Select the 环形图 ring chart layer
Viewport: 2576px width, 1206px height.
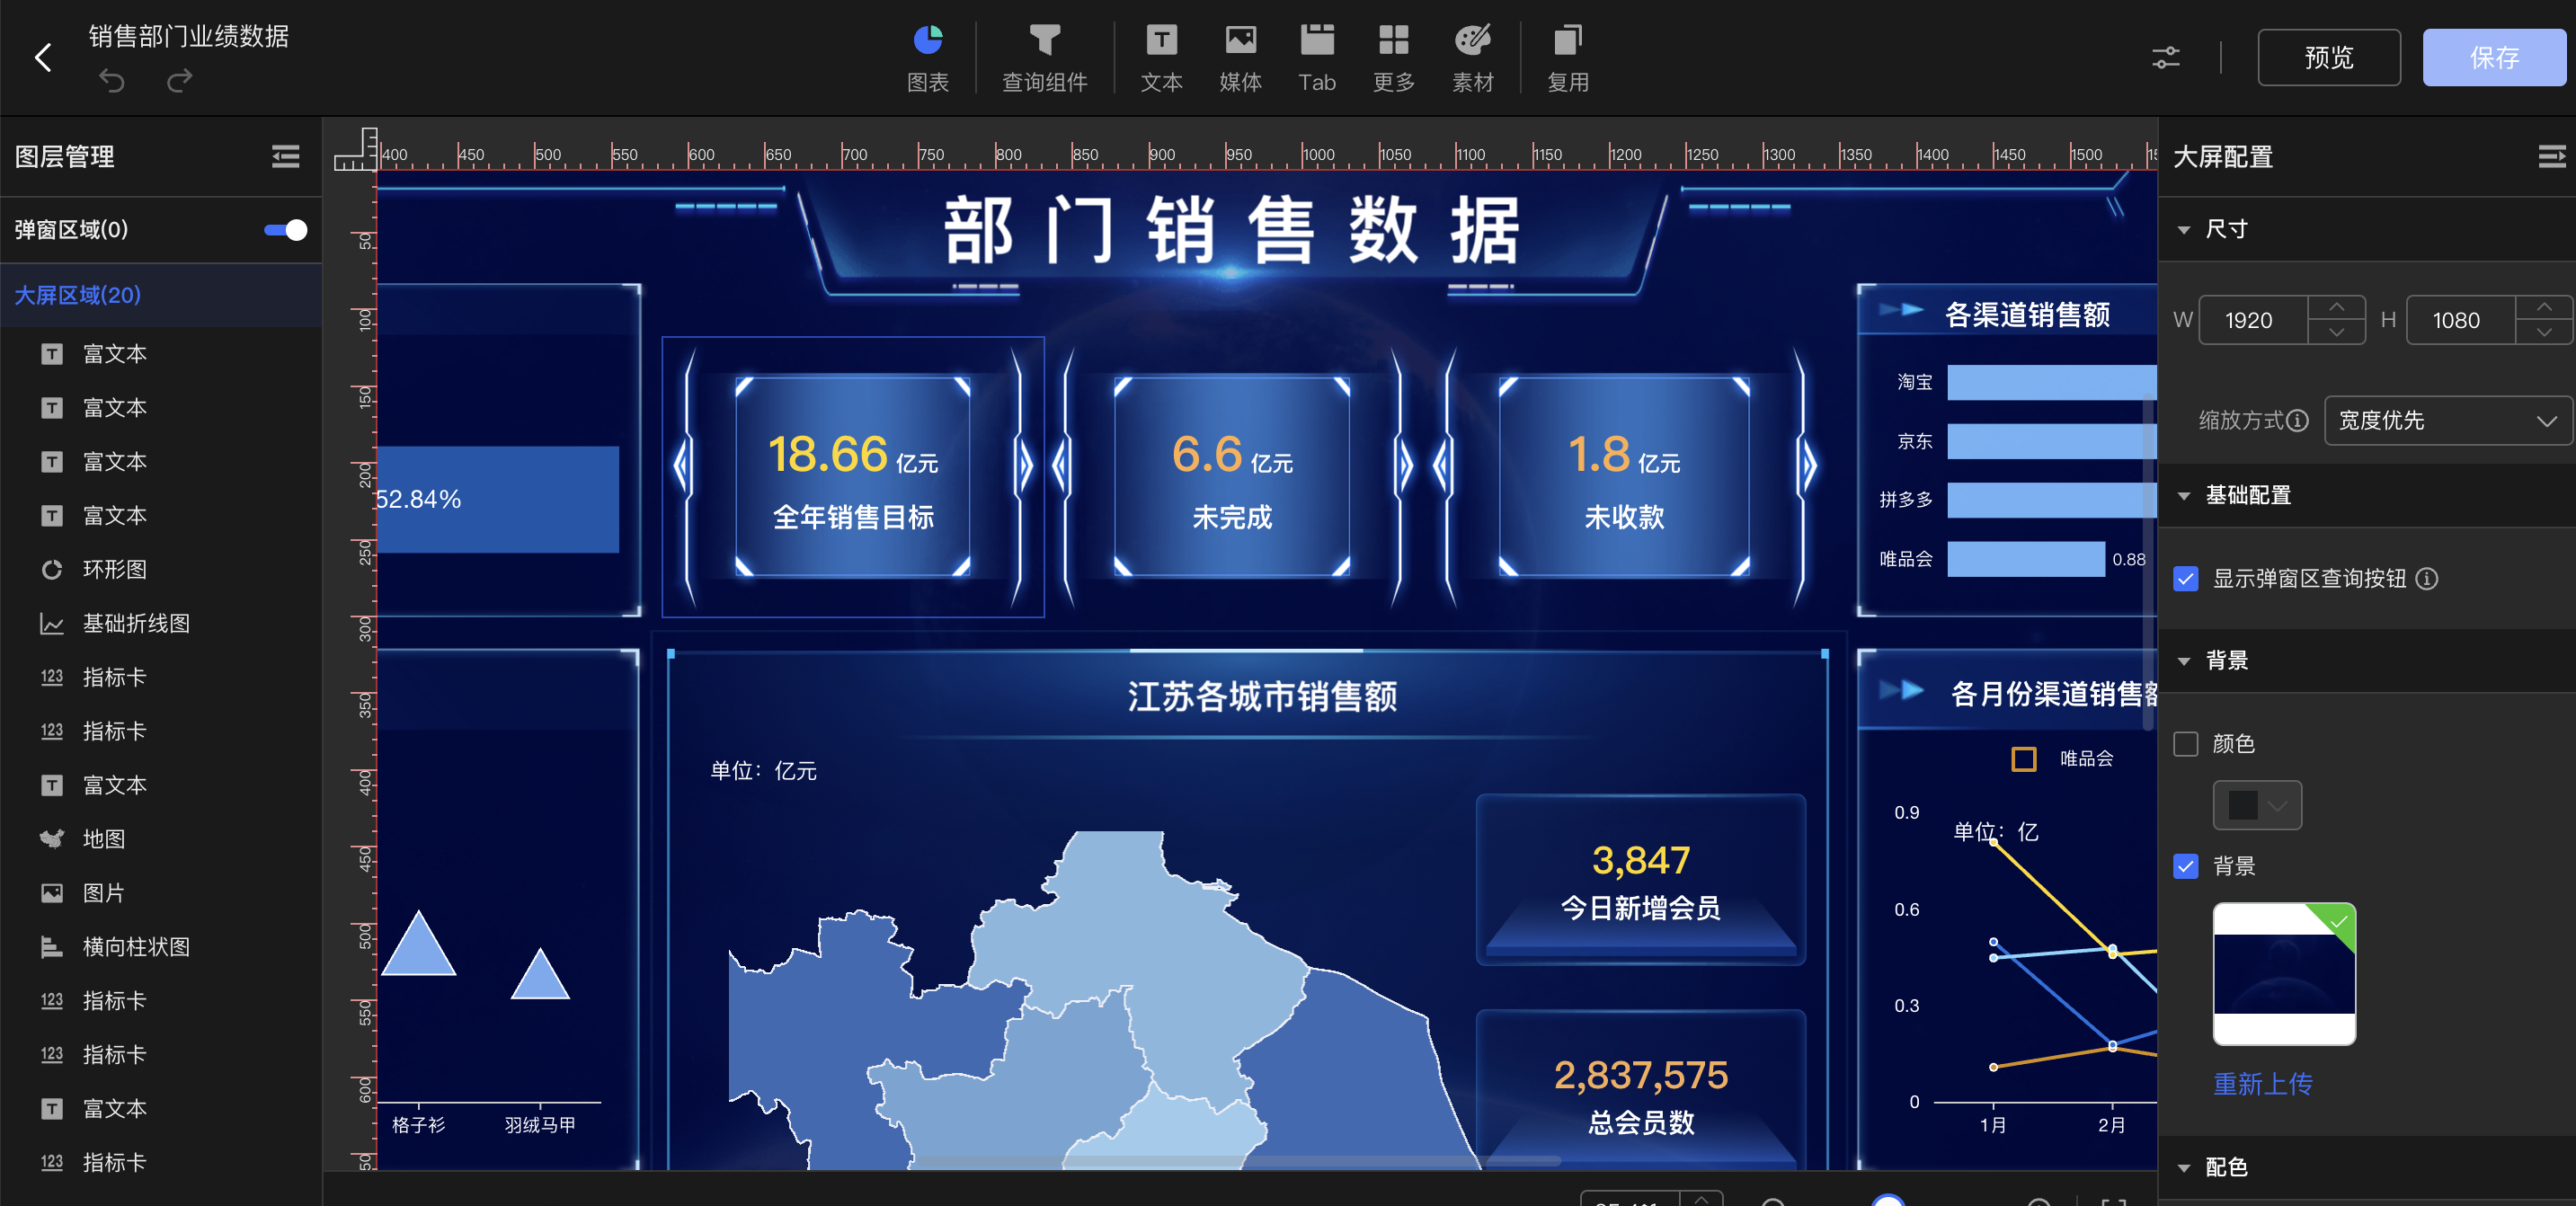coord(161,569)
